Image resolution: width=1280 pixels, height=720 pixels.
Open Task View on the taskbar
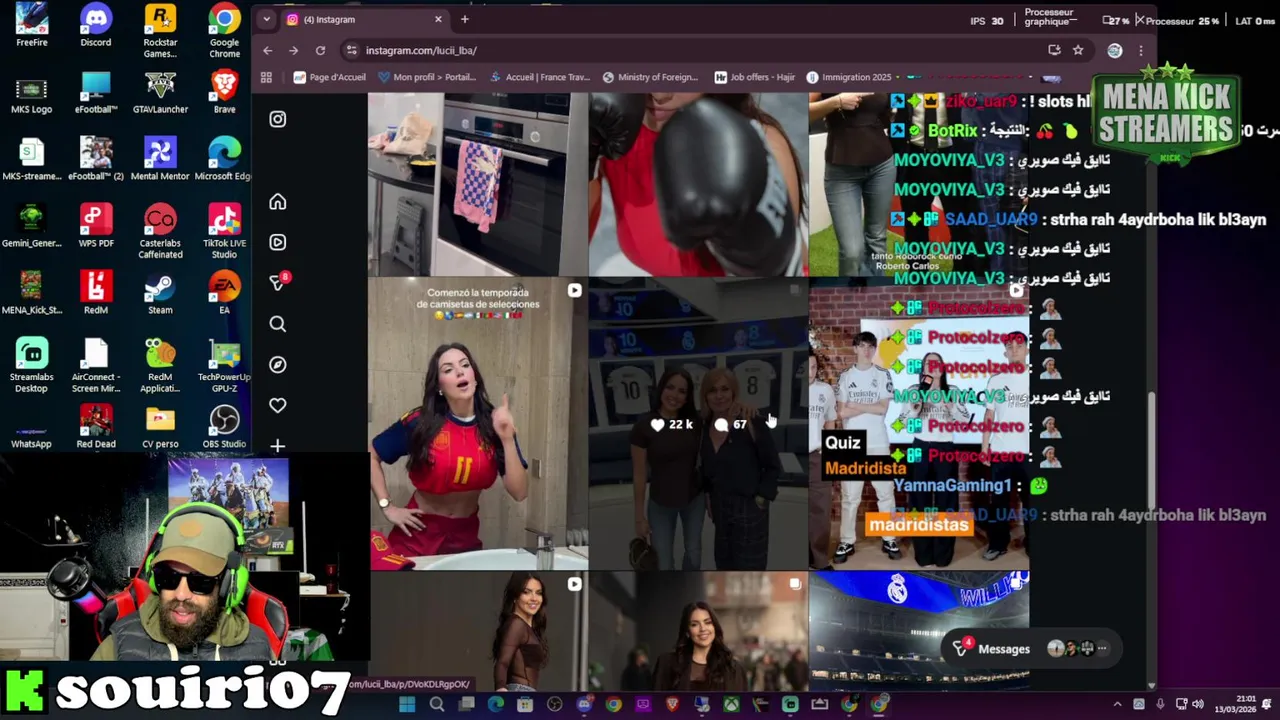pyautogui.click(x=466, y=704)
